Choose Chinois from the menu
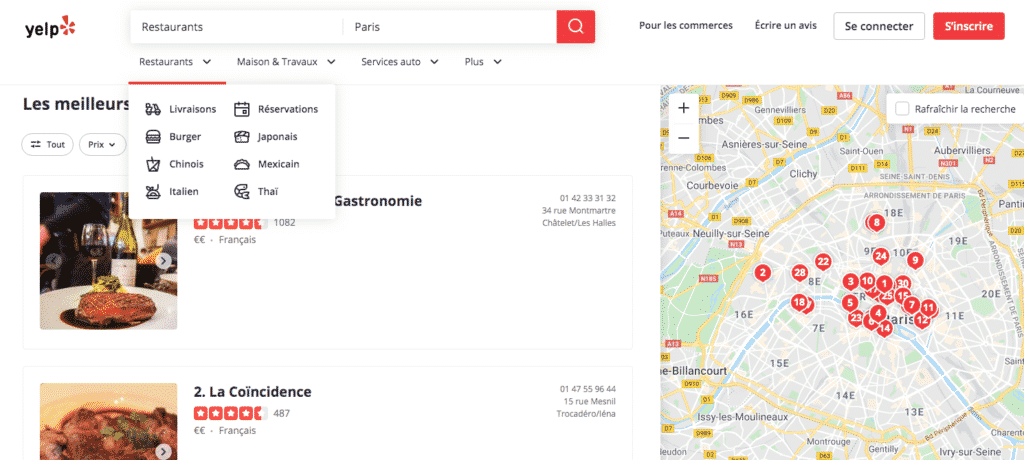 186,164
